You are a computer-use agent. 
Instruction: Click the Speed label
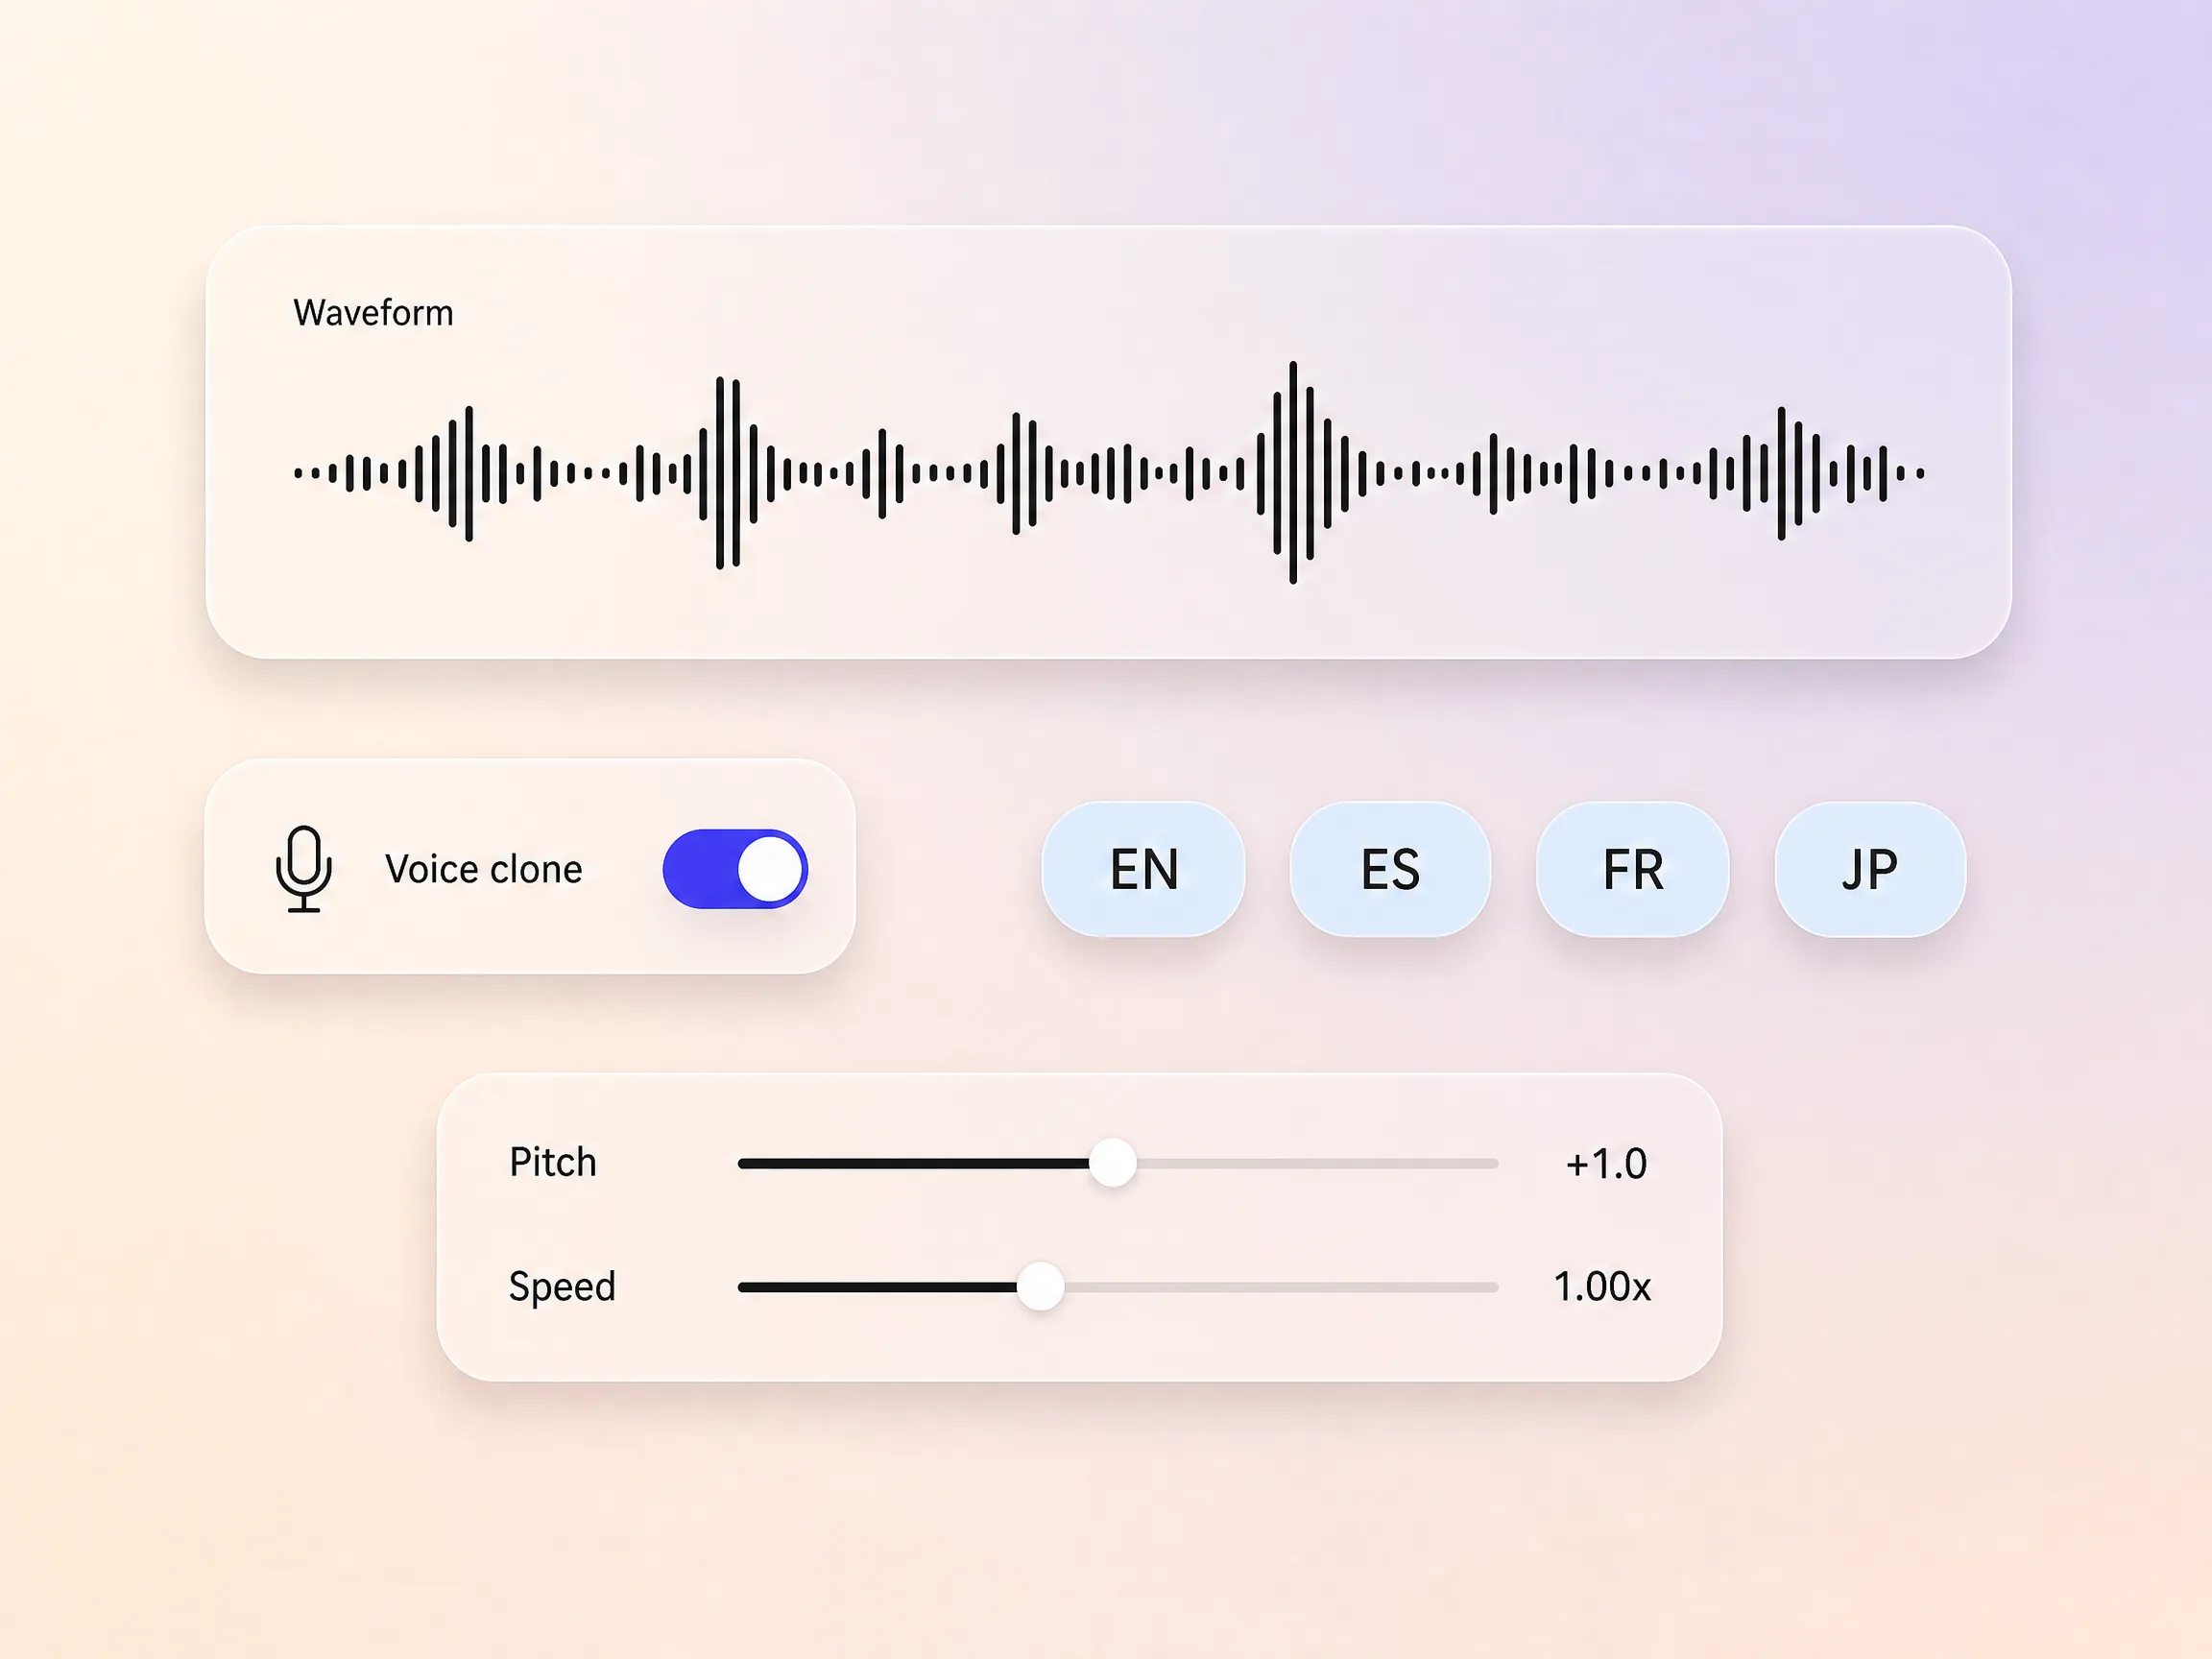562,1287
